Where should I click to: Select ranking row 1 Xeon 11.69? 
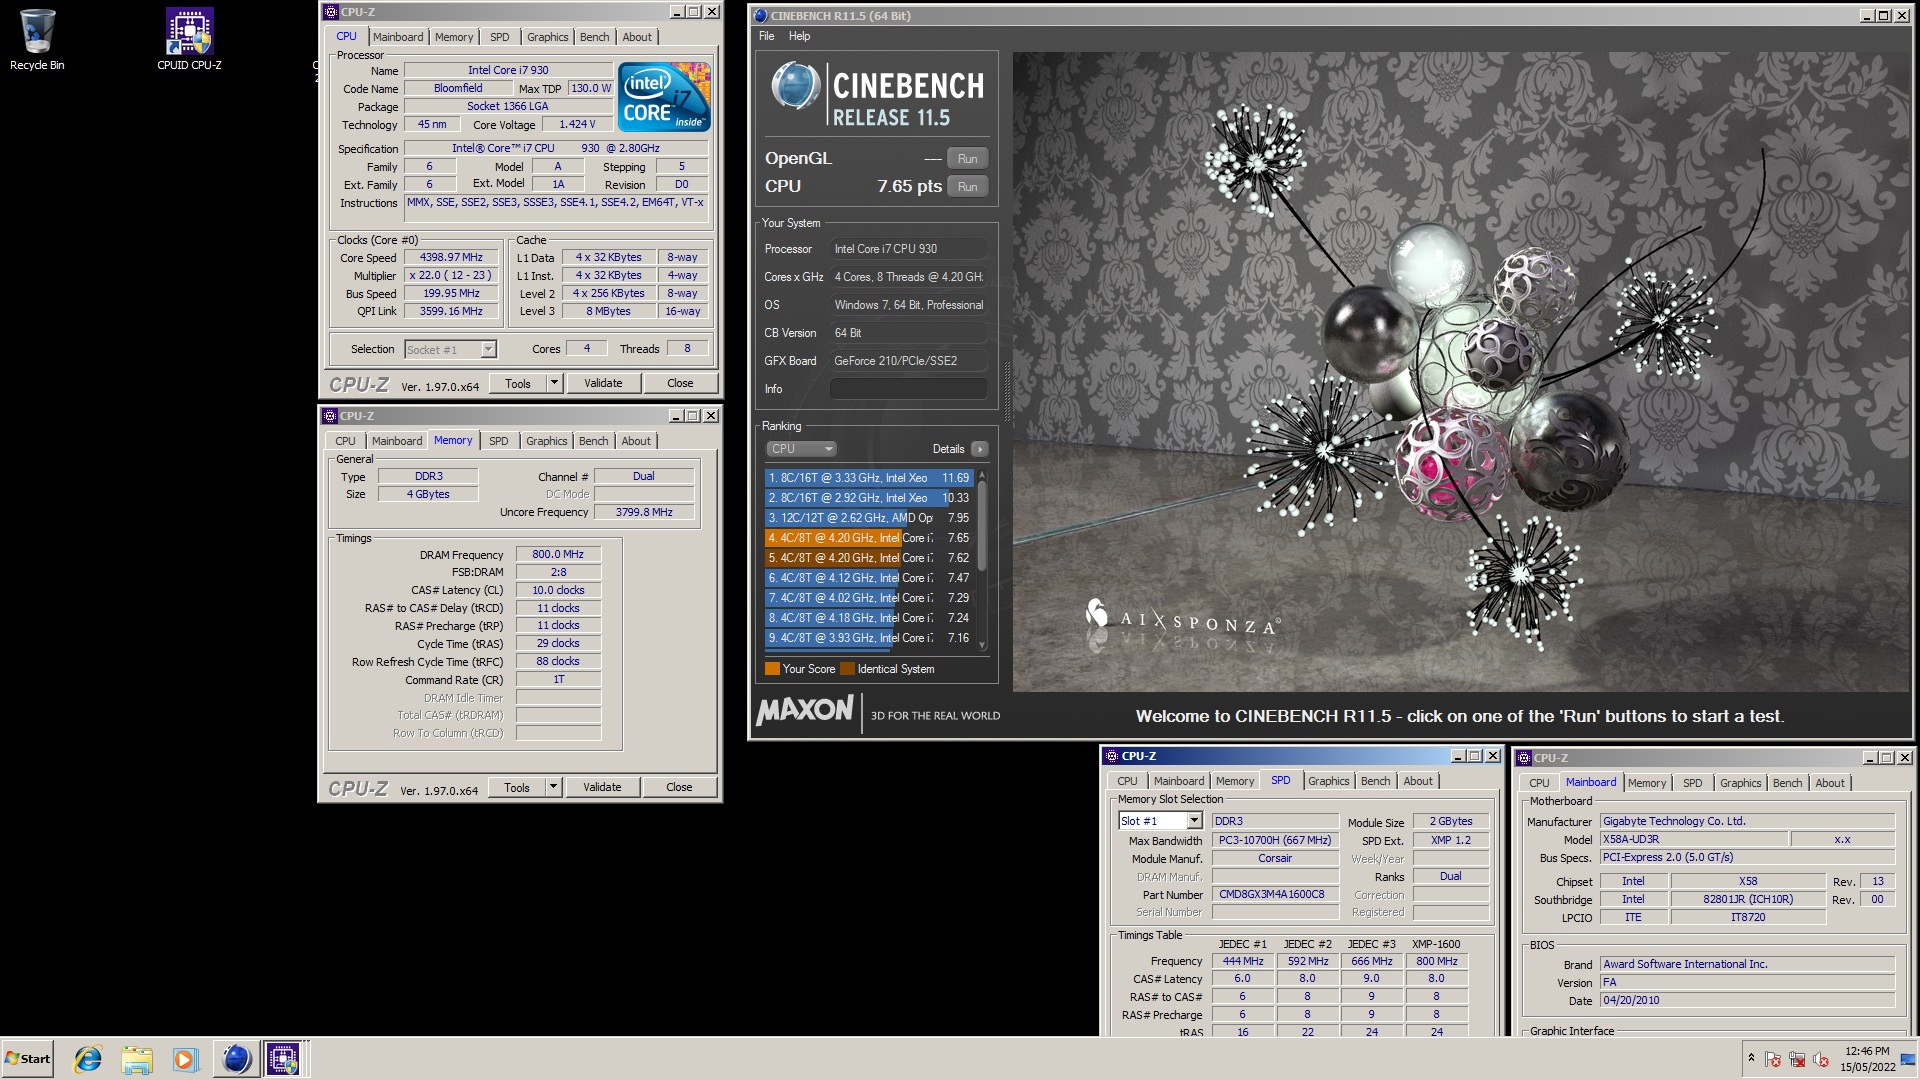point(868,478)
